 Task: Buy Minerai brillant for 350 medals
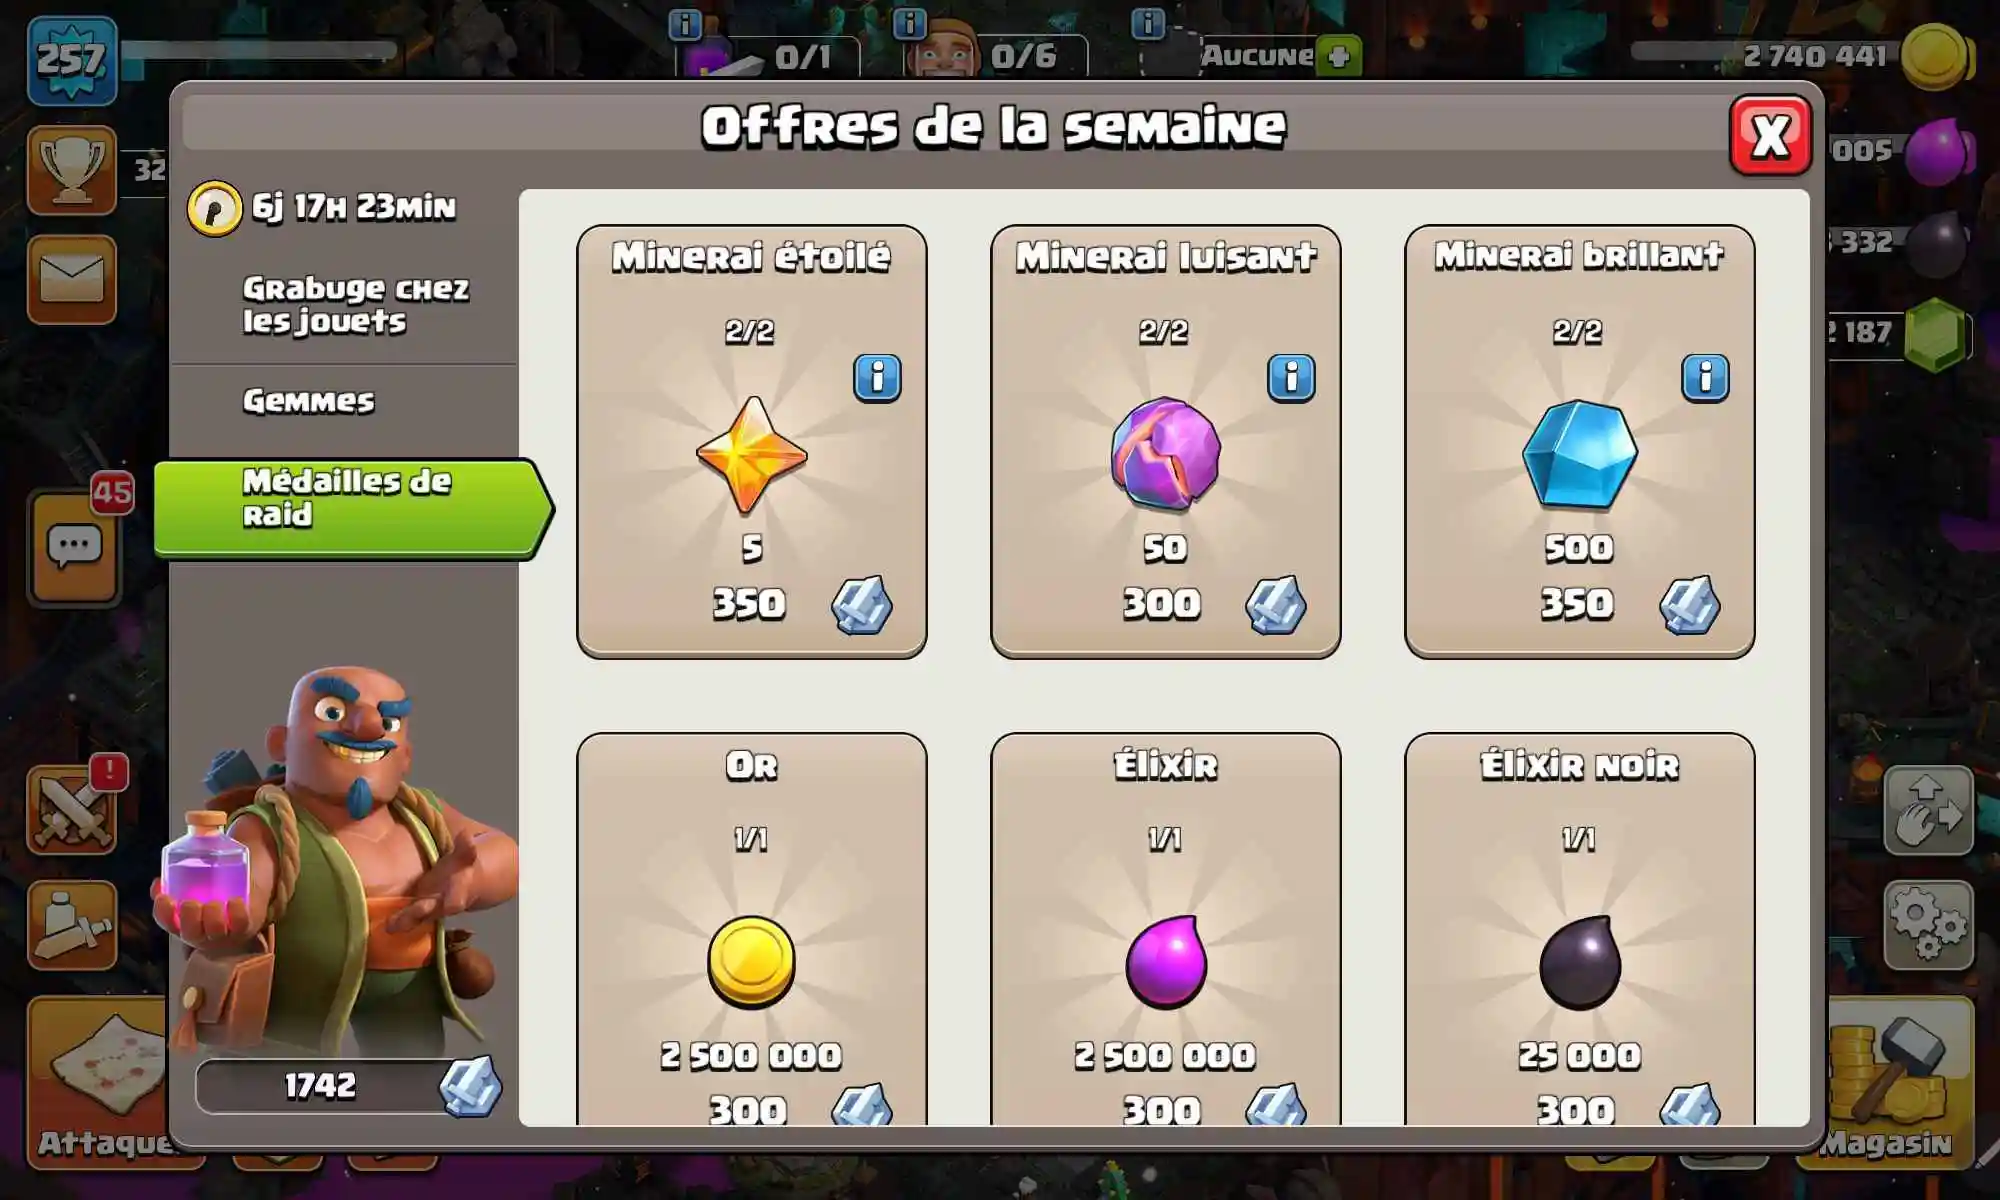1580,441
